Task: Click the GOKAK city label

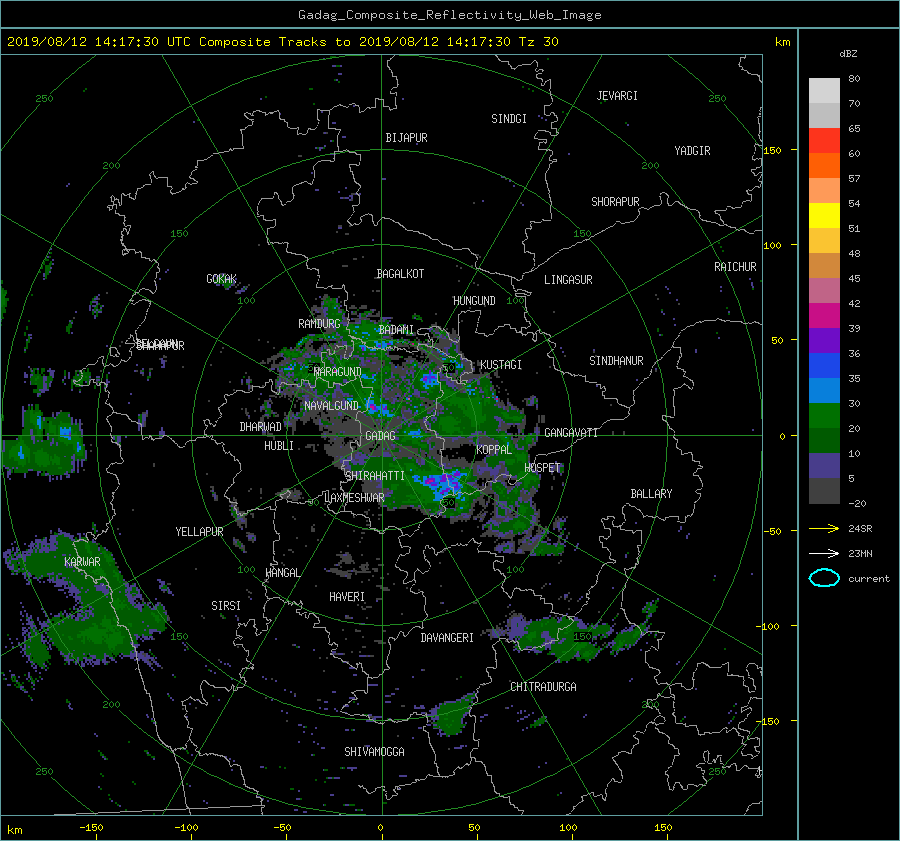Action: point(222,279)
